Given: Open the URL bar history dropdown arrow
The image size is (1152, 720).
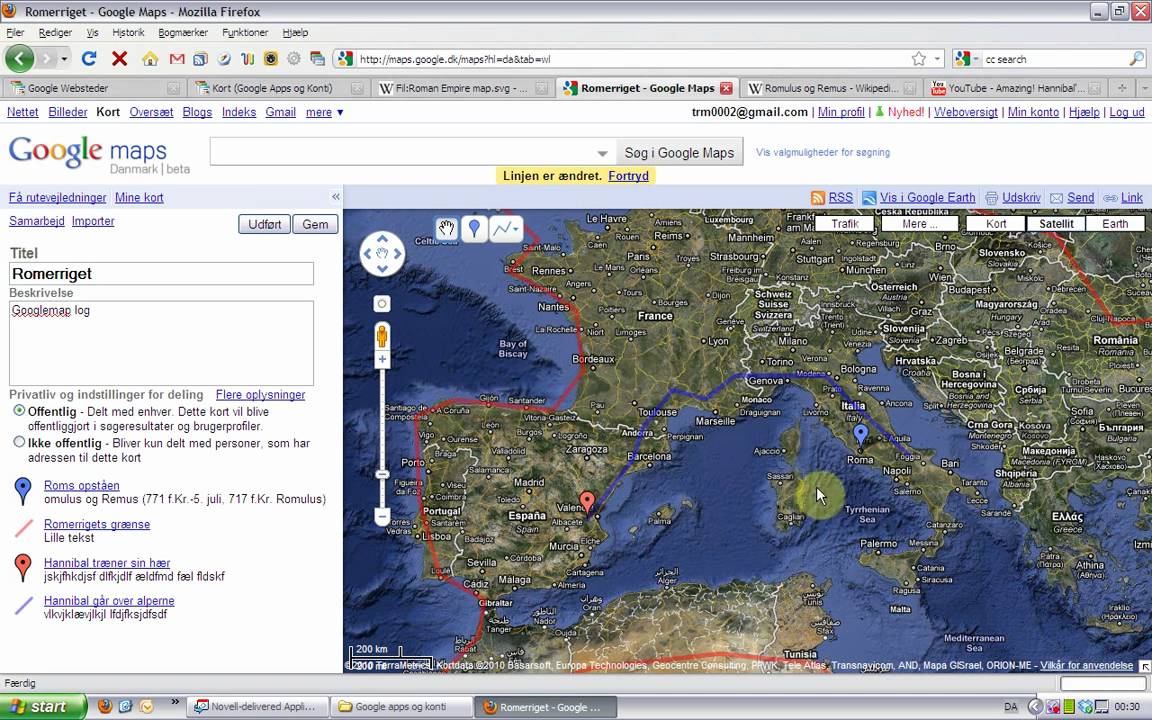Looking at the screenshot, I should point(937,59).
